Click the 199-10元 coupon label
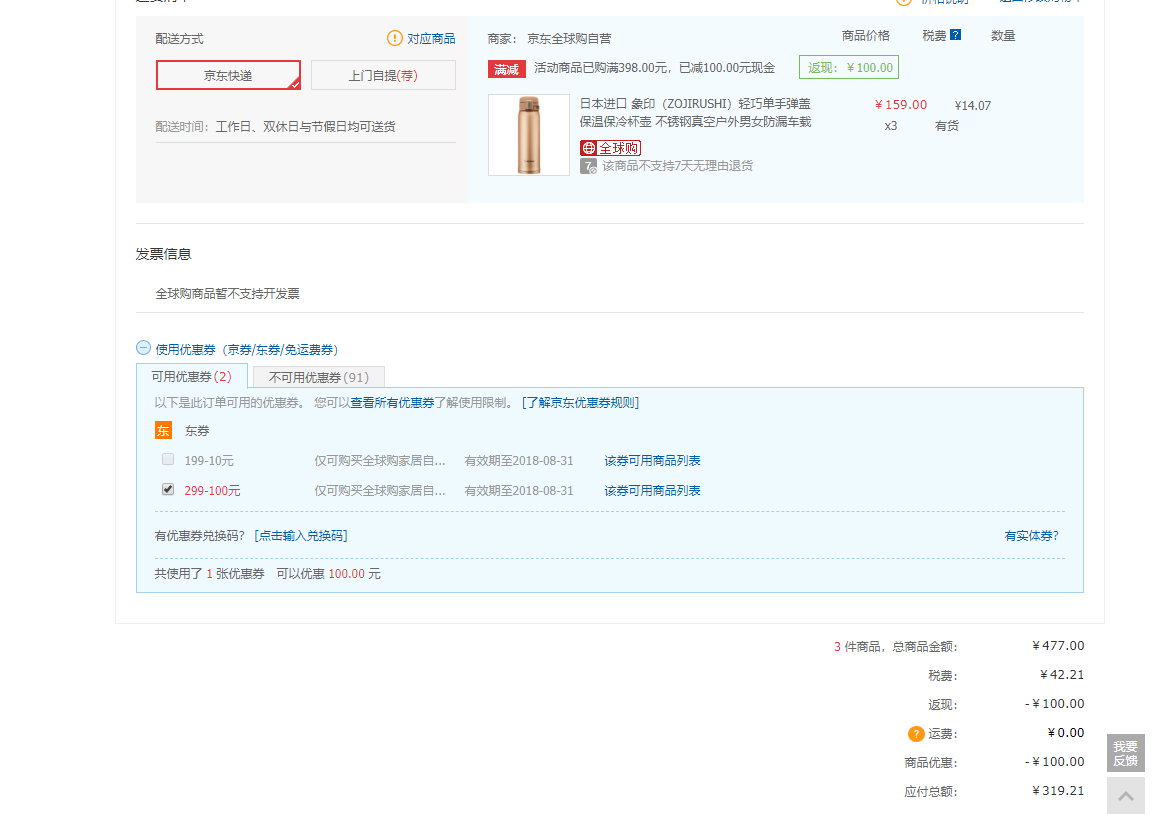This screenshot has height=814, width=1175. (x=209, y=460)
